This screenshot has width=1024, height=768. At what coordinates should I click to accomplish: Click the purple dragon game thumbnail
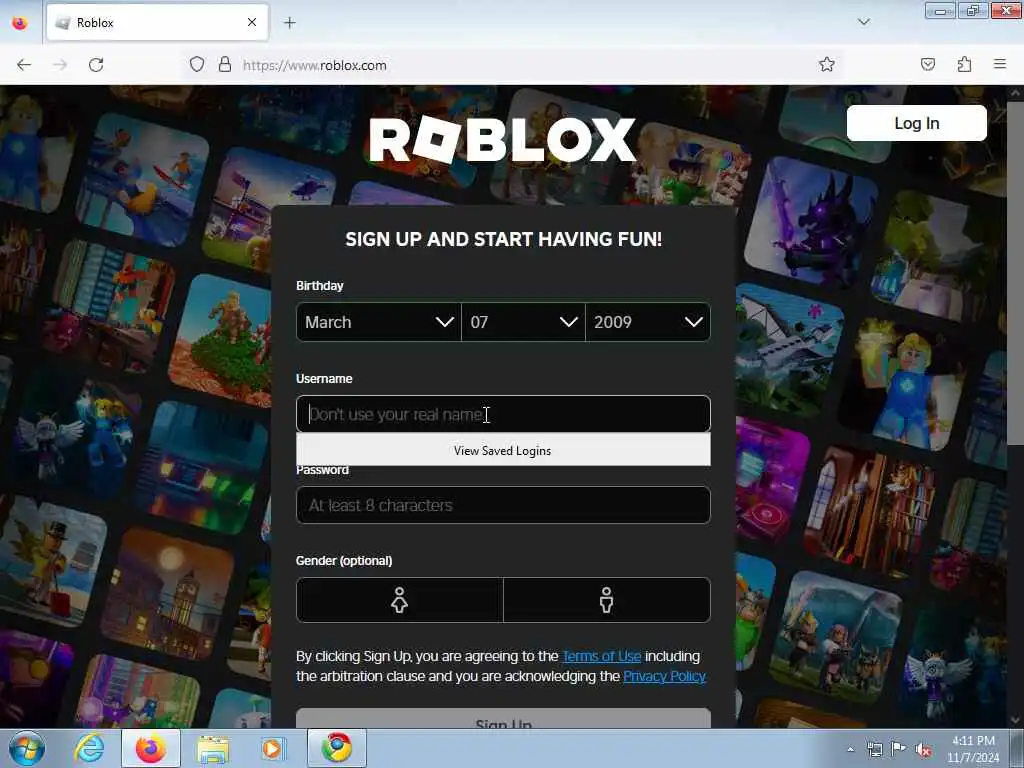(812, 223)
